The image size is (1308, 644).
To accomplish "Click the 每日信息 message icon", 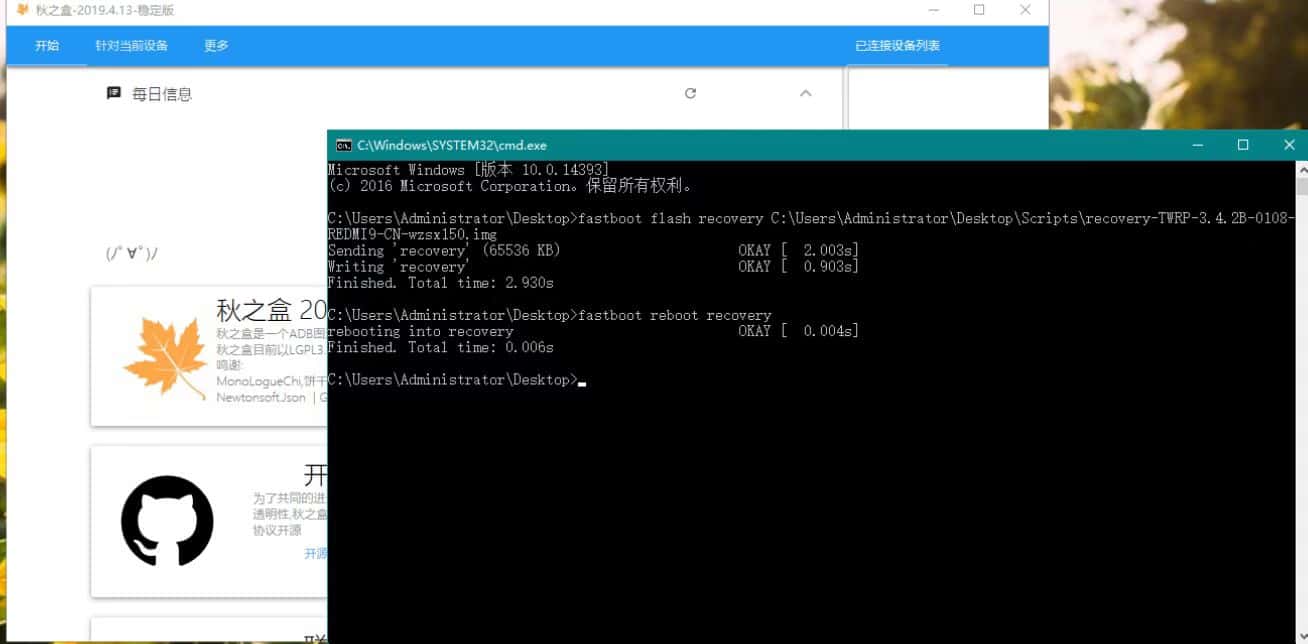I will [114, 93].
